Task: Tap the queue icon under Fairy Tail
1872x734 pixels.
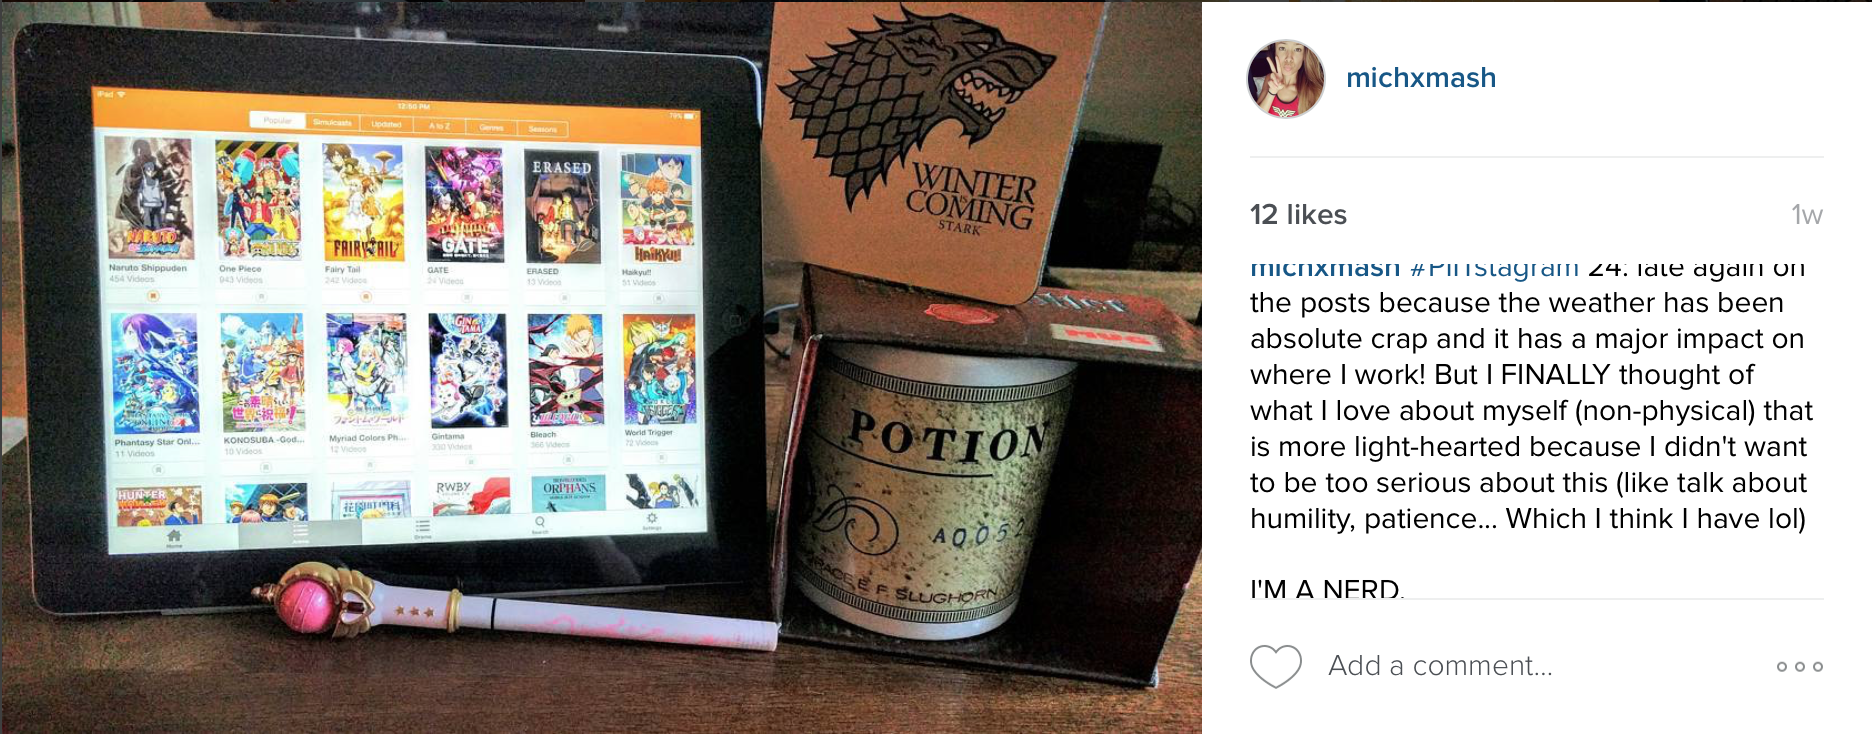Action: [x=365, y=296]
